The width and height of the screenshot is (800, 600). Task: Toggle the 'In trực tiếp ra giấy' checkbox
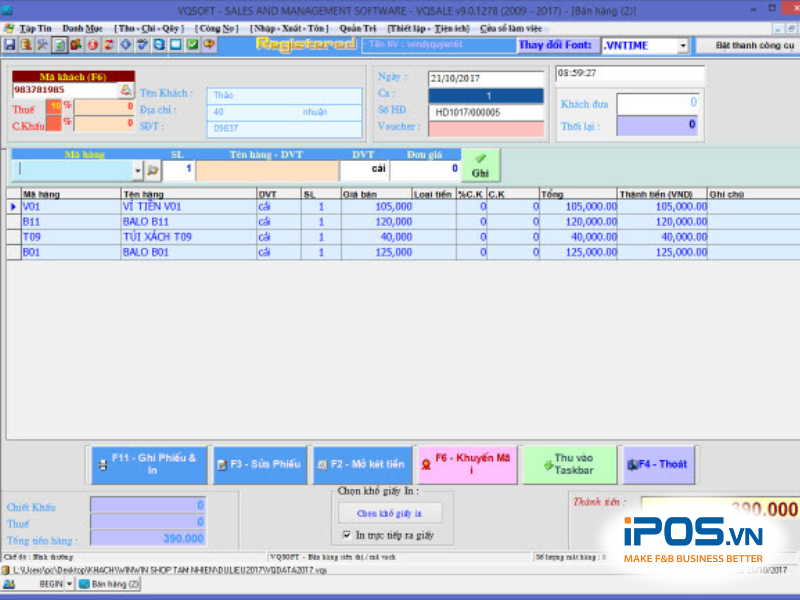tap(346, 535)
